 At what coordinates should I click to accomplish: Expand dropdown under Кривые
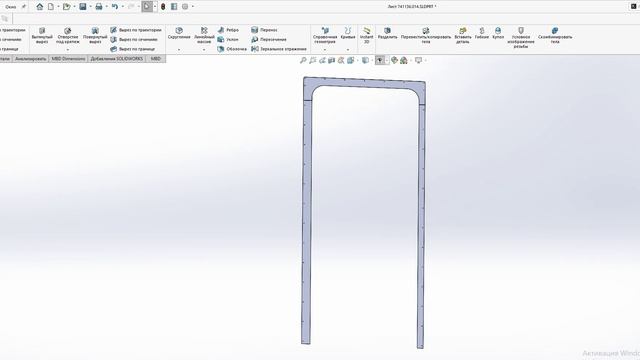coord(348,50)
